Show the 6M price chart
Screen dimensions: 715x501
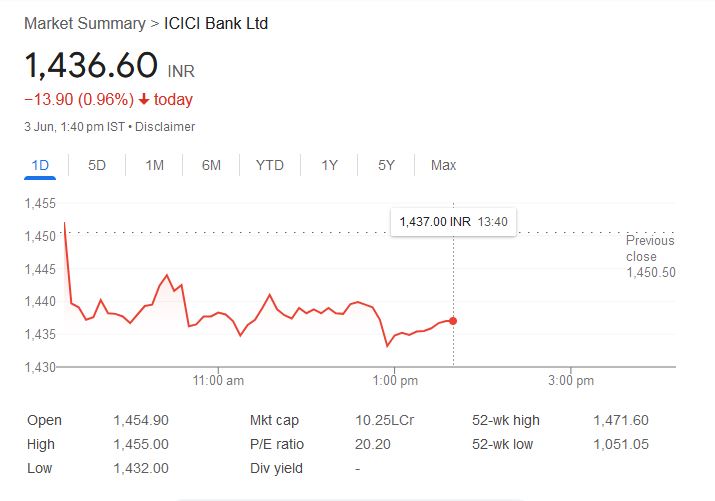point(211,165)
